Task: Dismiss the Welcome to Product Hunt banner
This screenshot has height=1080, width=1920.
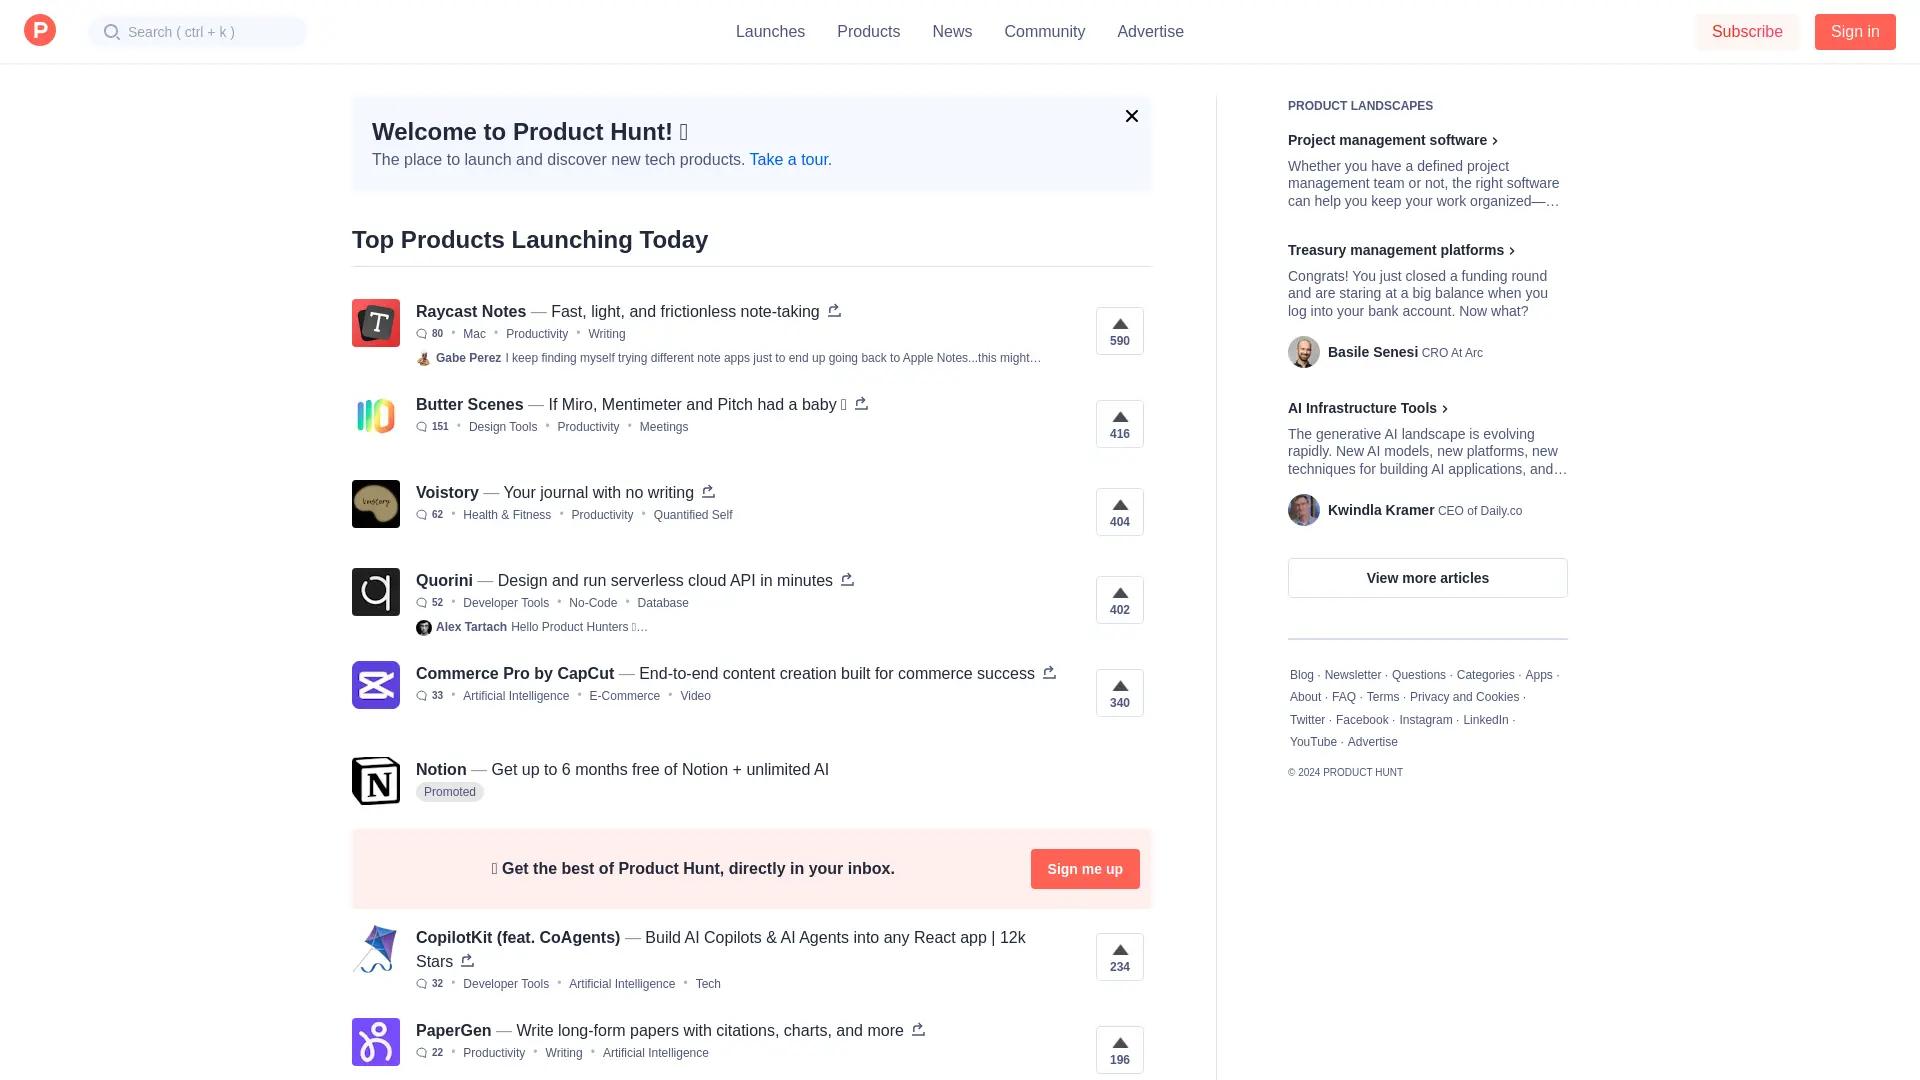Action: coord(1131,116)
